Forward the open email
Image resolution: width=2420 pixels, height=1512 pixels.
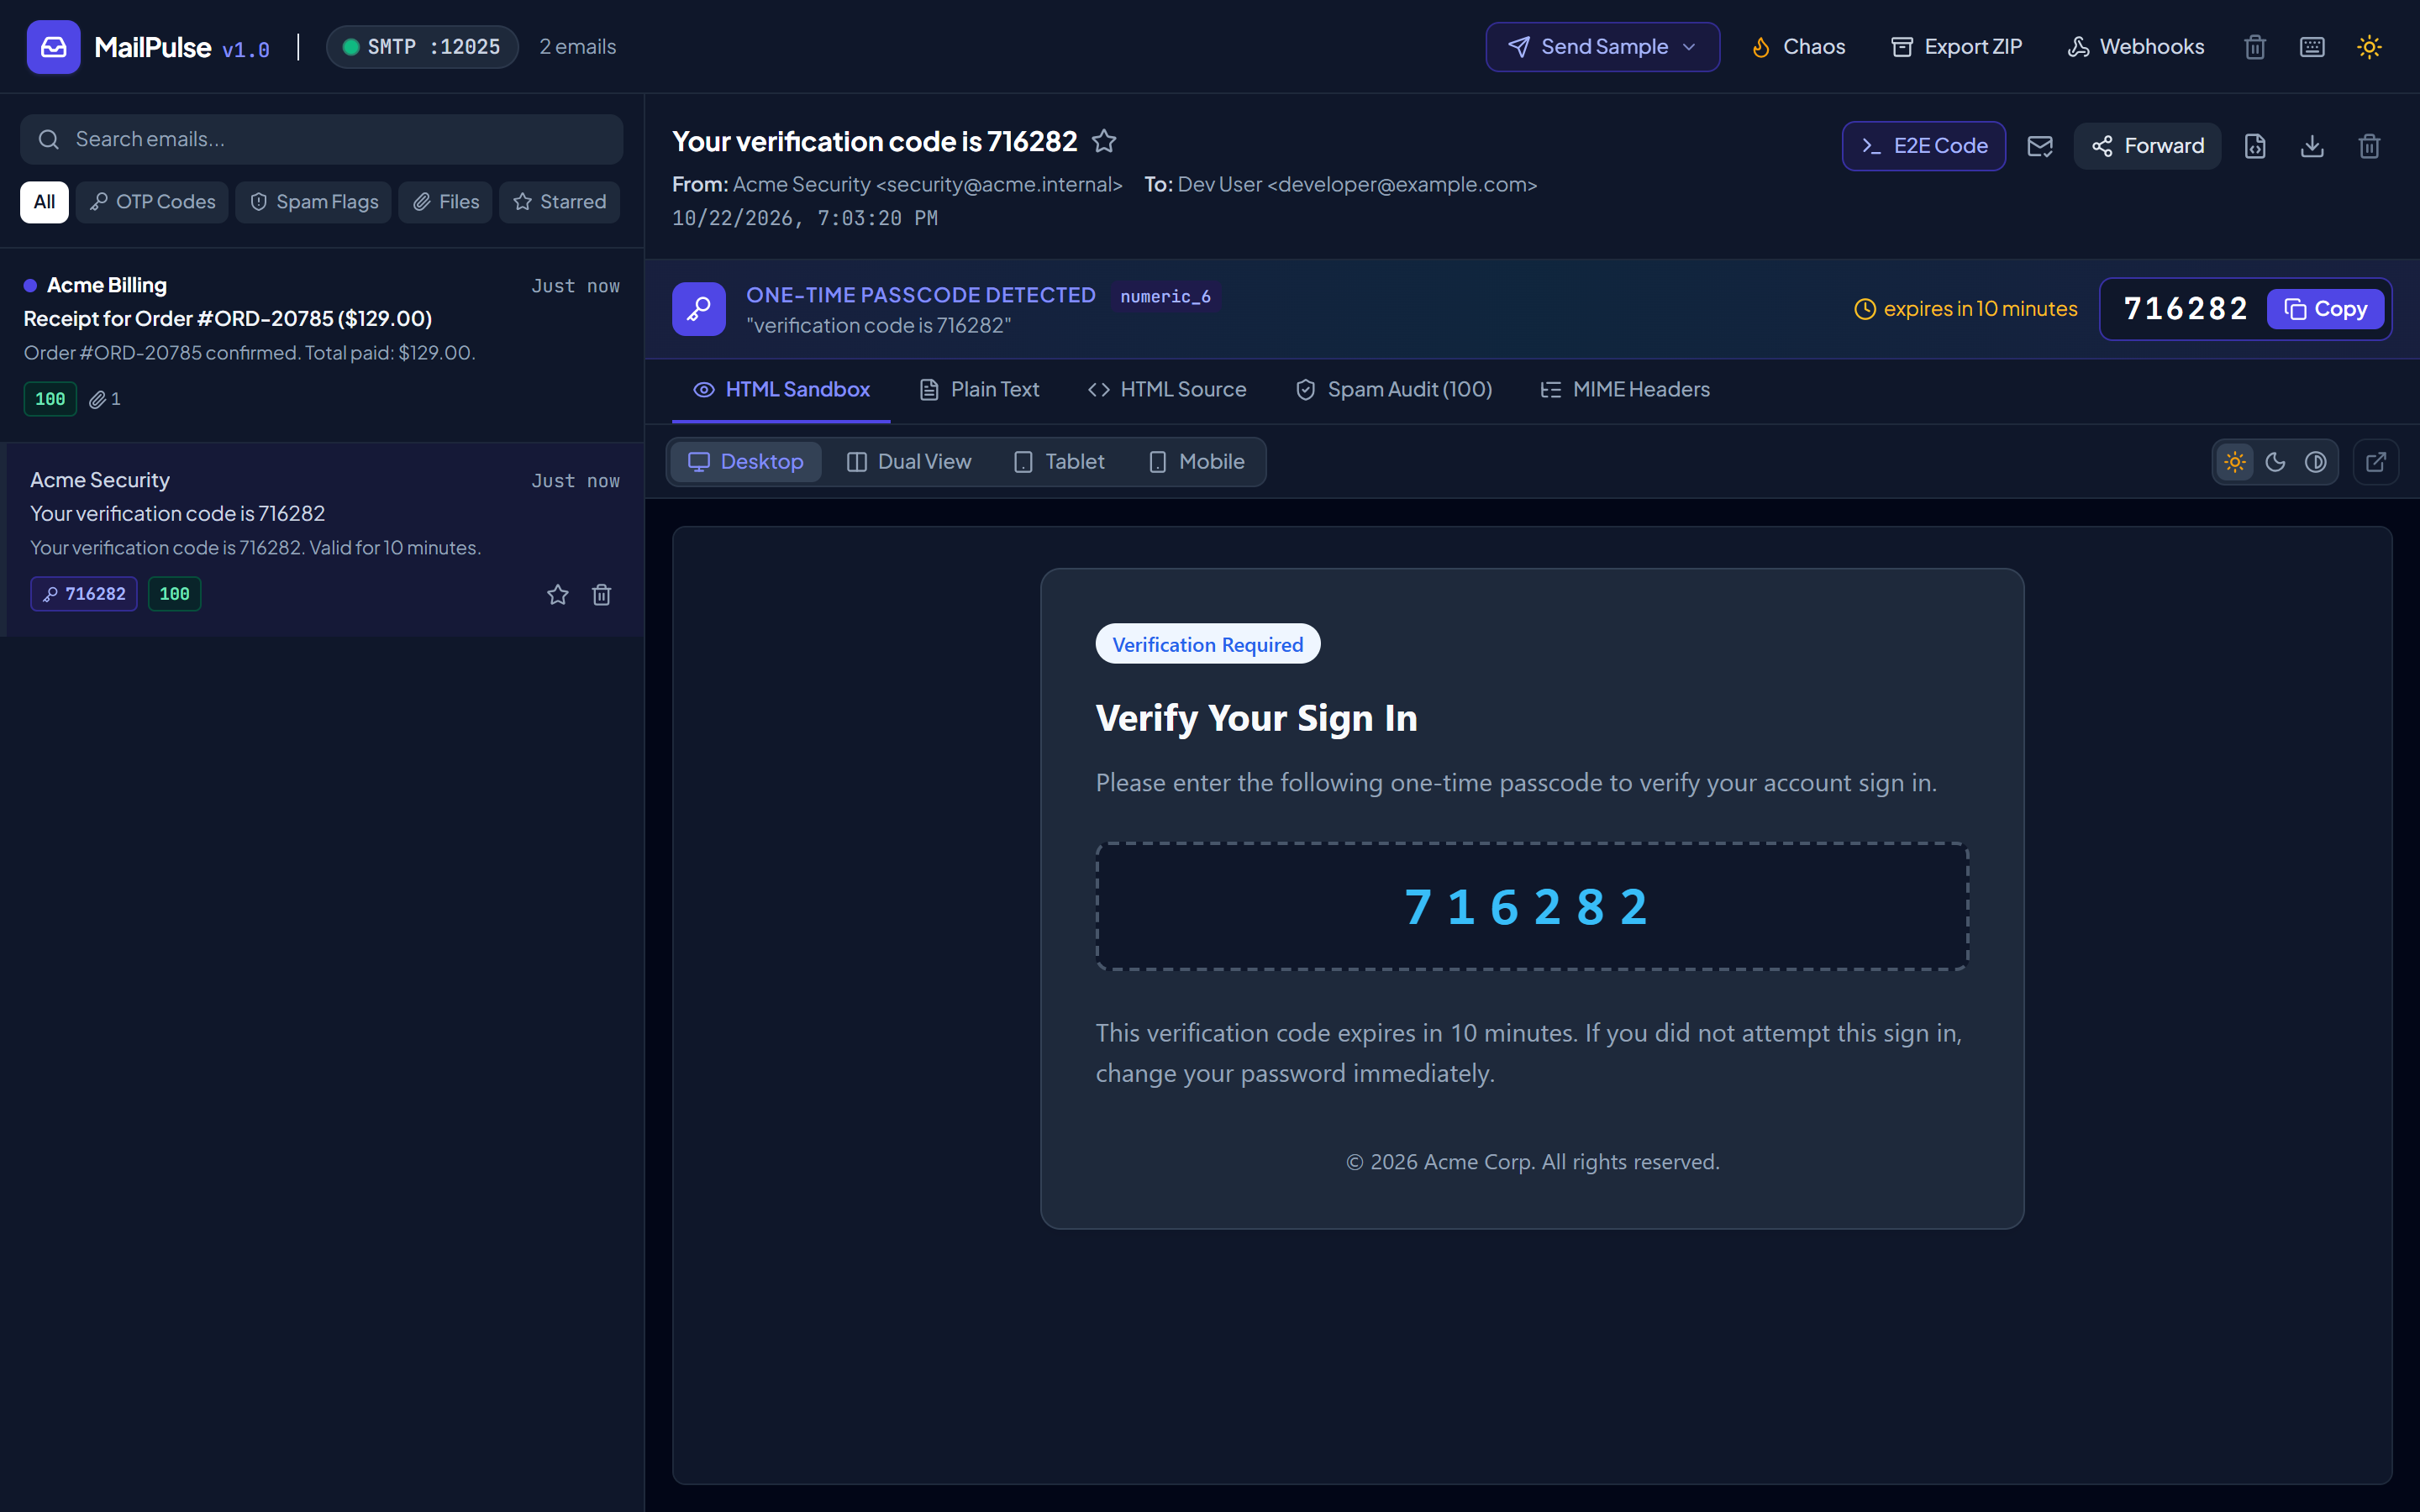point(2147,146)
